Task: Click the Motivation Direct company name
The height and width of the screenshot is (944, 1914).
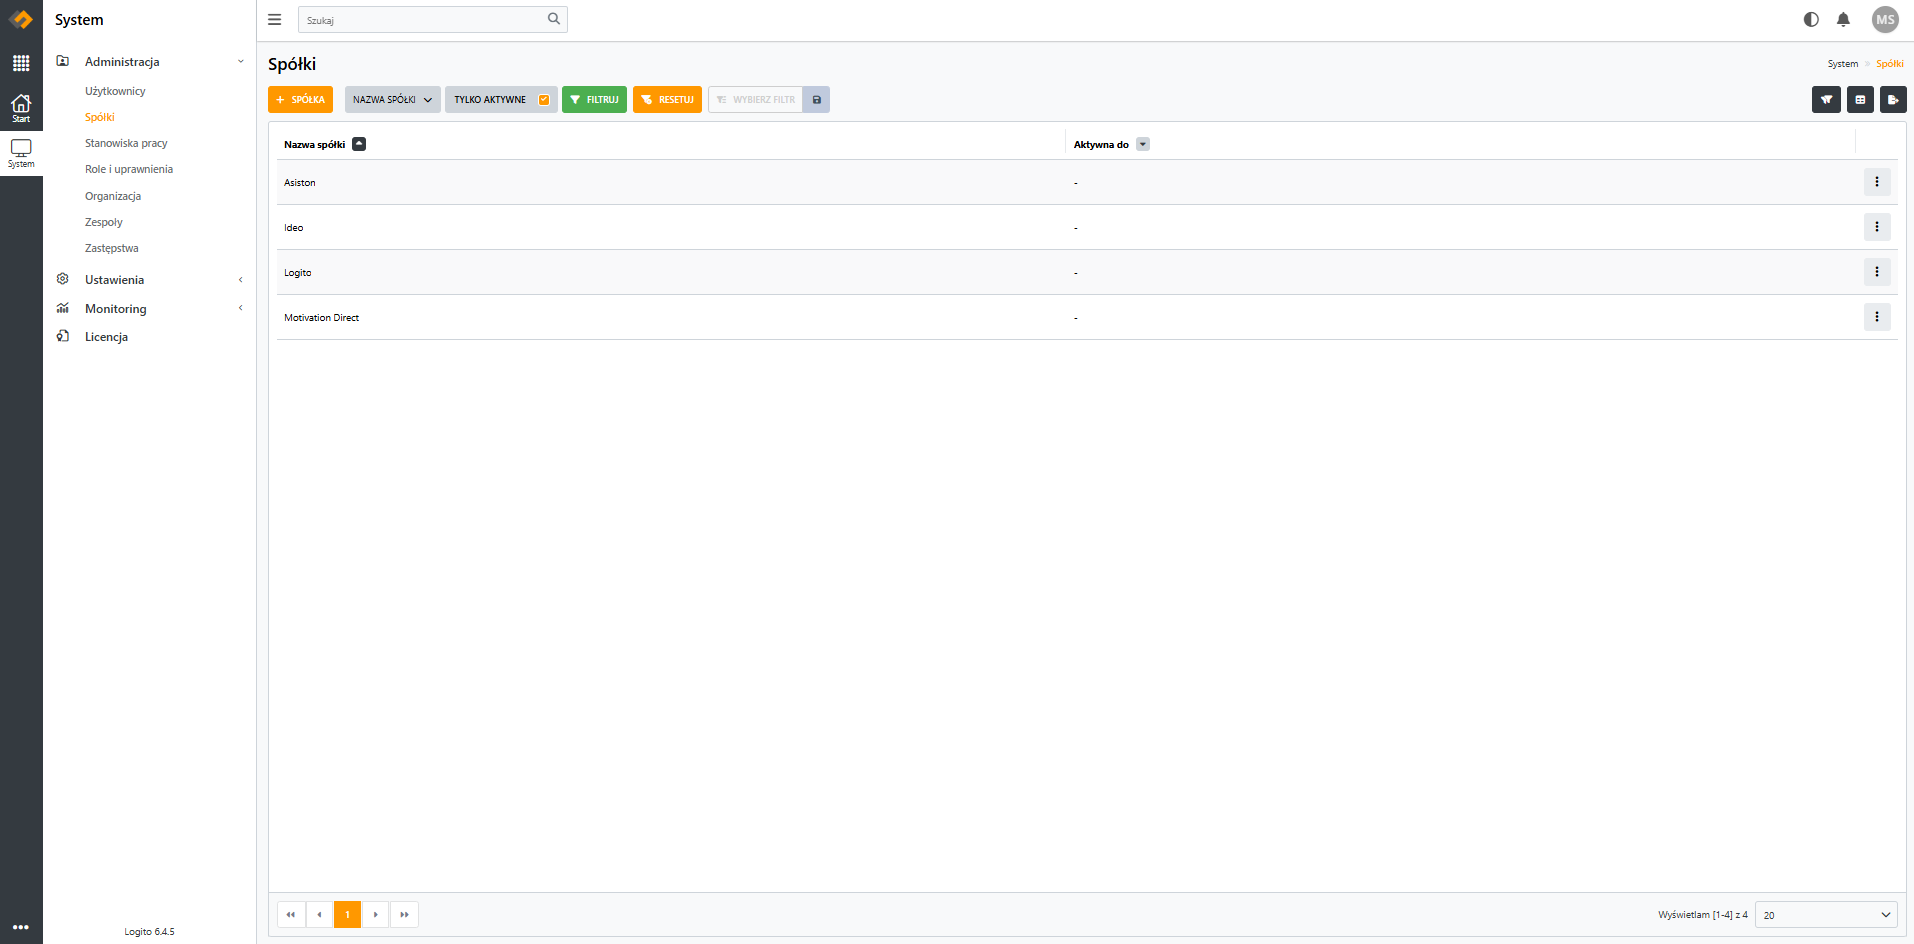Action: point(322,318)
